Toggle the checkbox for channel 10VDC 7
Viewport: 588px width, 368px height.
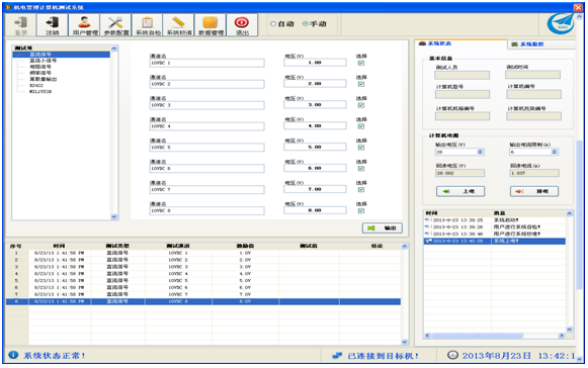(x=361, y=189)
